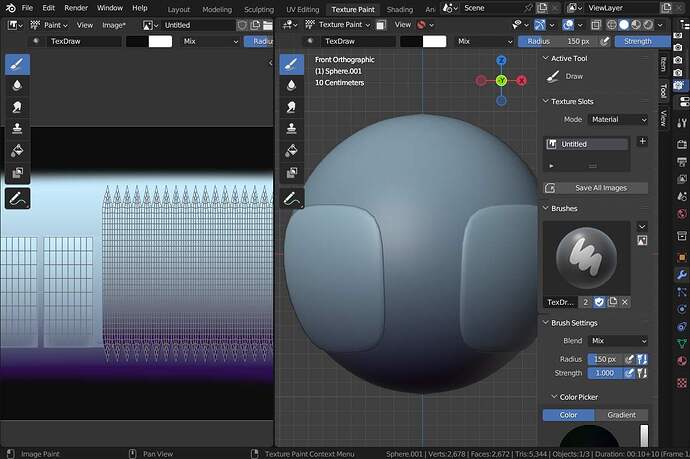Create new image copy in image editor header
Viewport: 690px width, 459px height.
point(255,26)
